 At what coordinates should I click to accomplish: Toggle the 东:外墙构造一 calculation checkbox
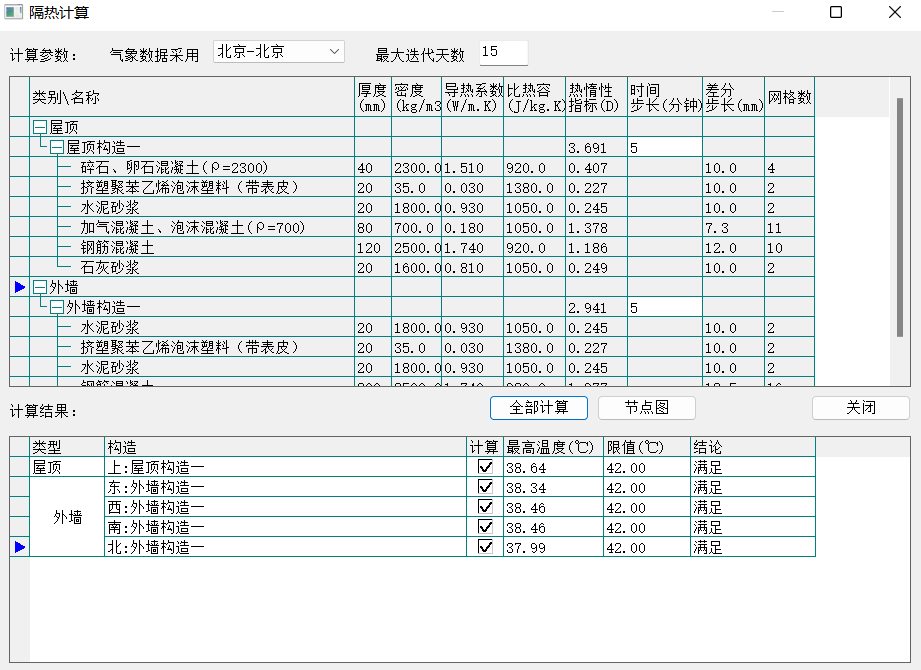pos(485,487)
